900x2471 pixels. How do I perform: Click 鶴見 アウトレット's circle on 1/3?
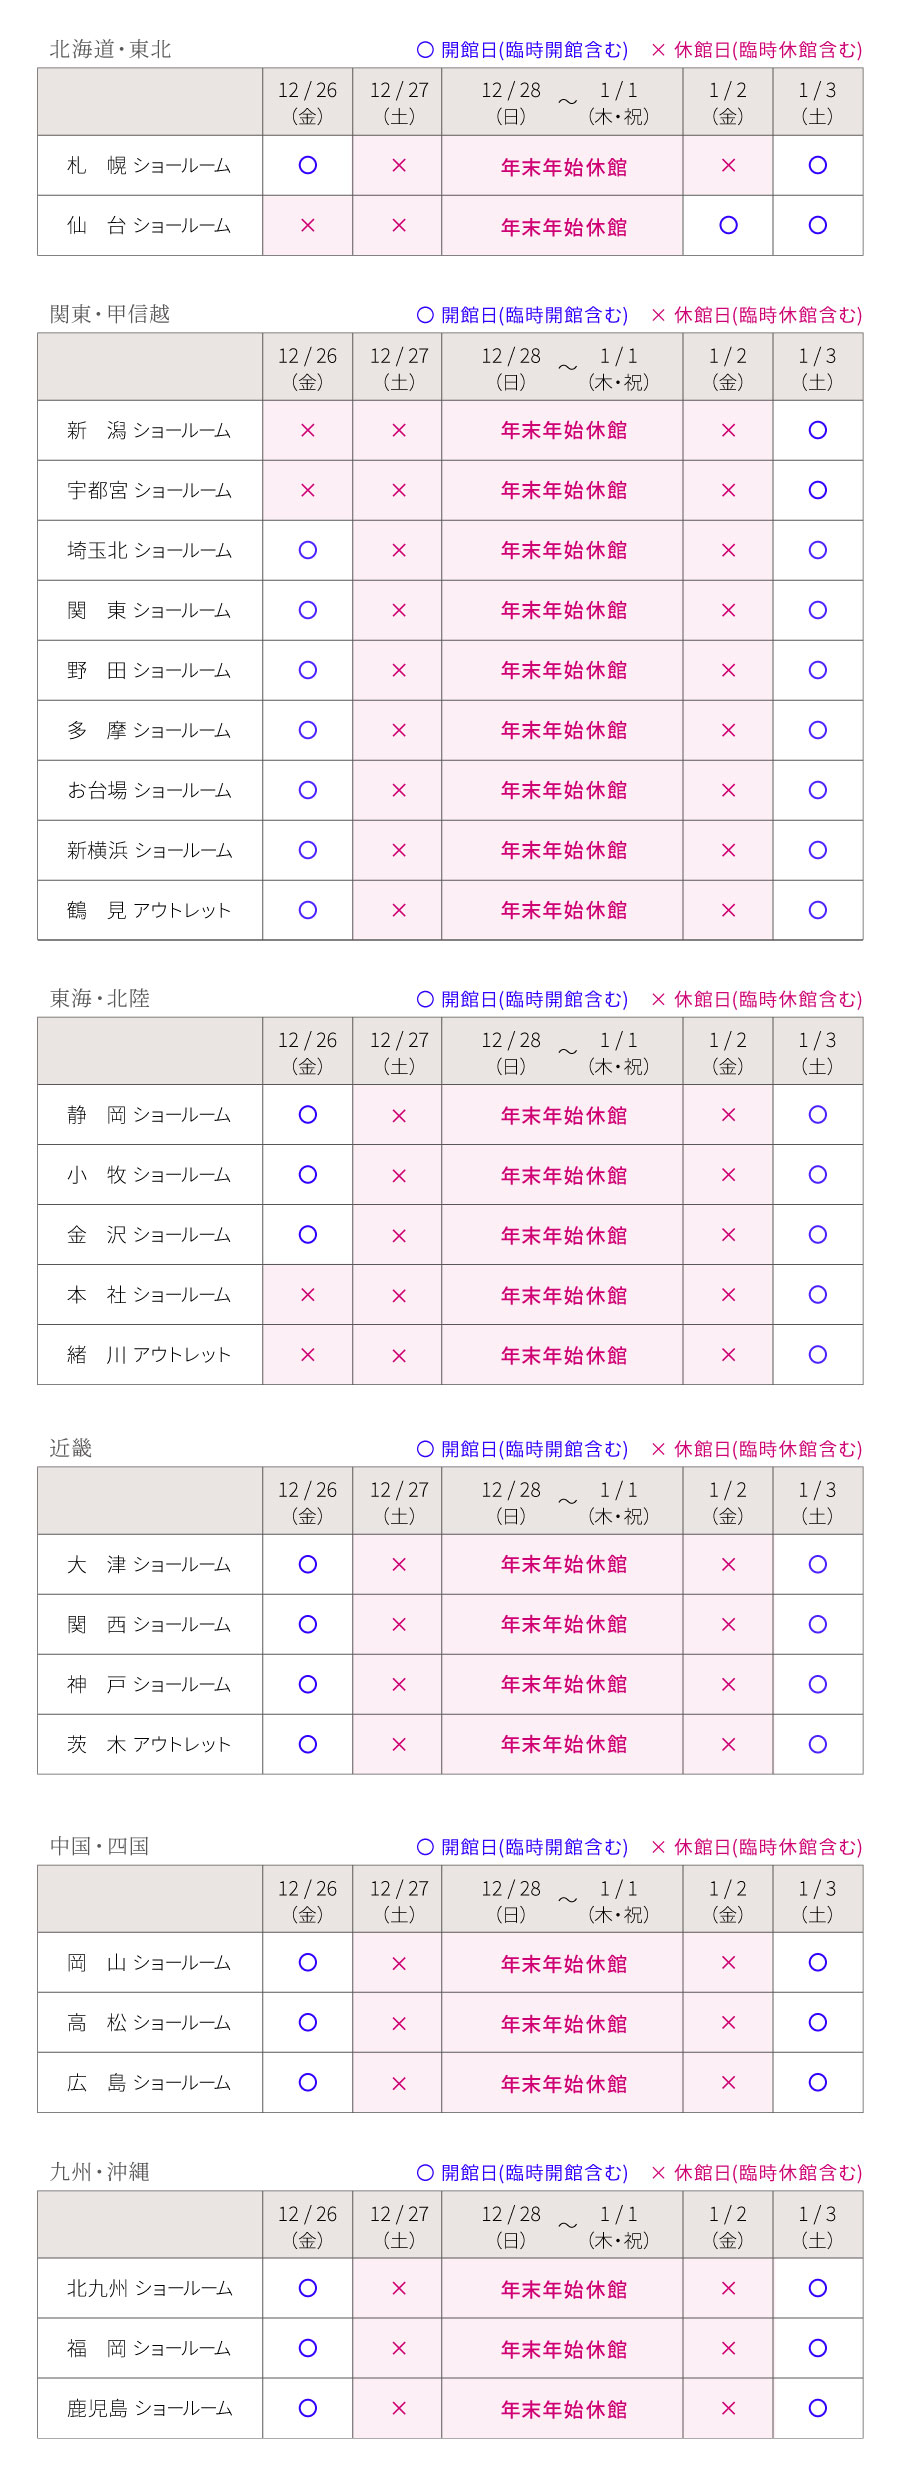[817, 911]
